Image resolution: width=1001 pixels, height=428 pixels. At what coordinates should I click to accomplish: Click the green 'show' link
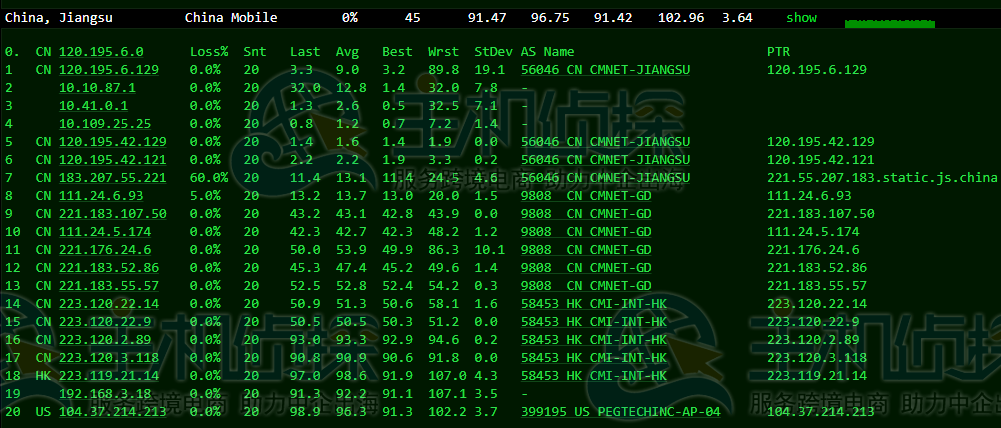point(801,18)
